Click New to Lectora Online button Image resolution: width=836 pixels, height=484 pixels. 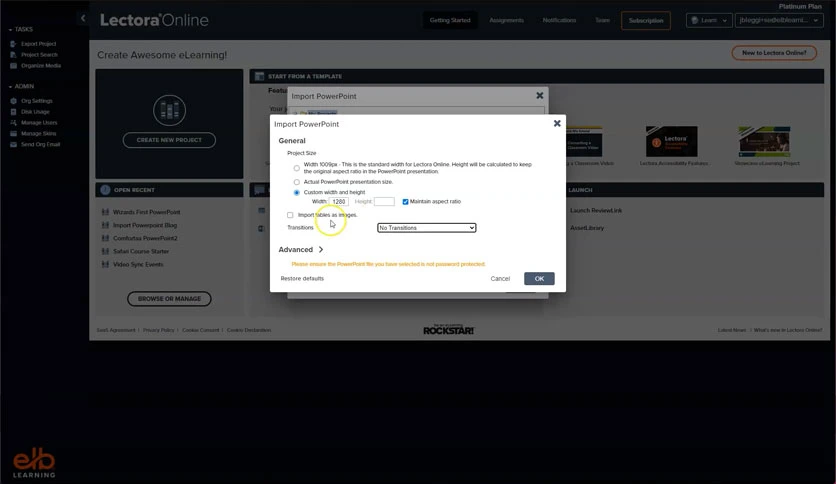[774, 53]
